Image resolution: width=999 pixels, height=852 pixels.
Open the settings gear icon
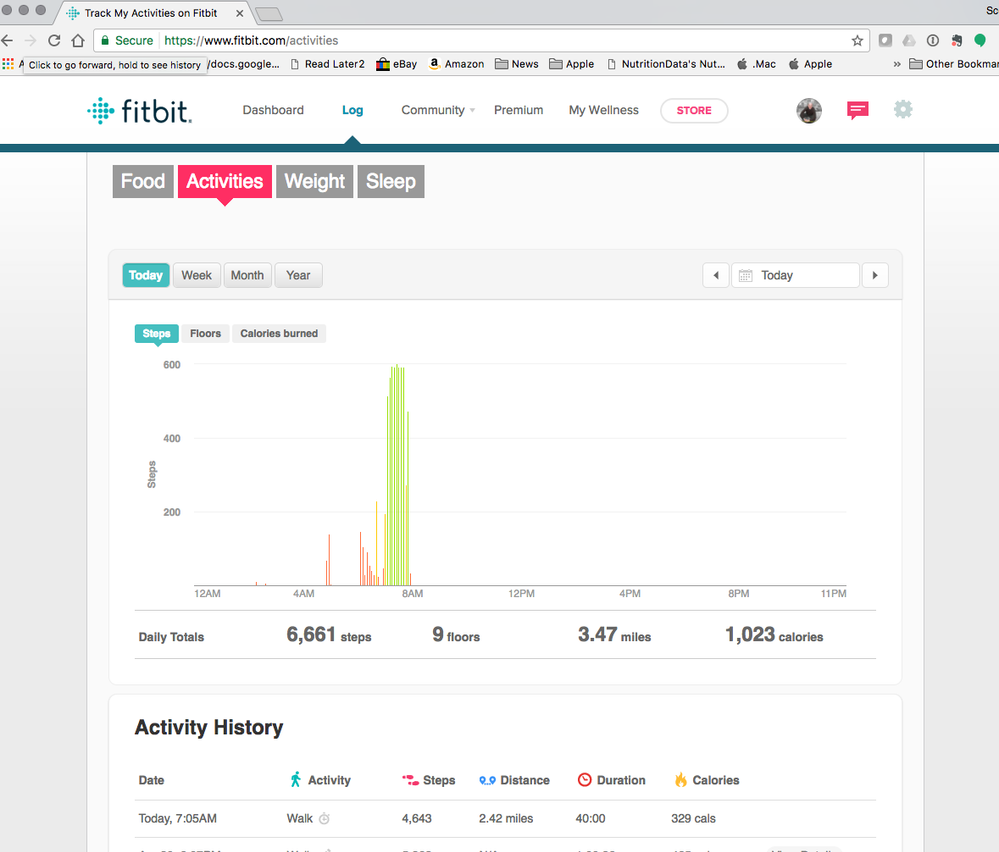click(903, 109)
